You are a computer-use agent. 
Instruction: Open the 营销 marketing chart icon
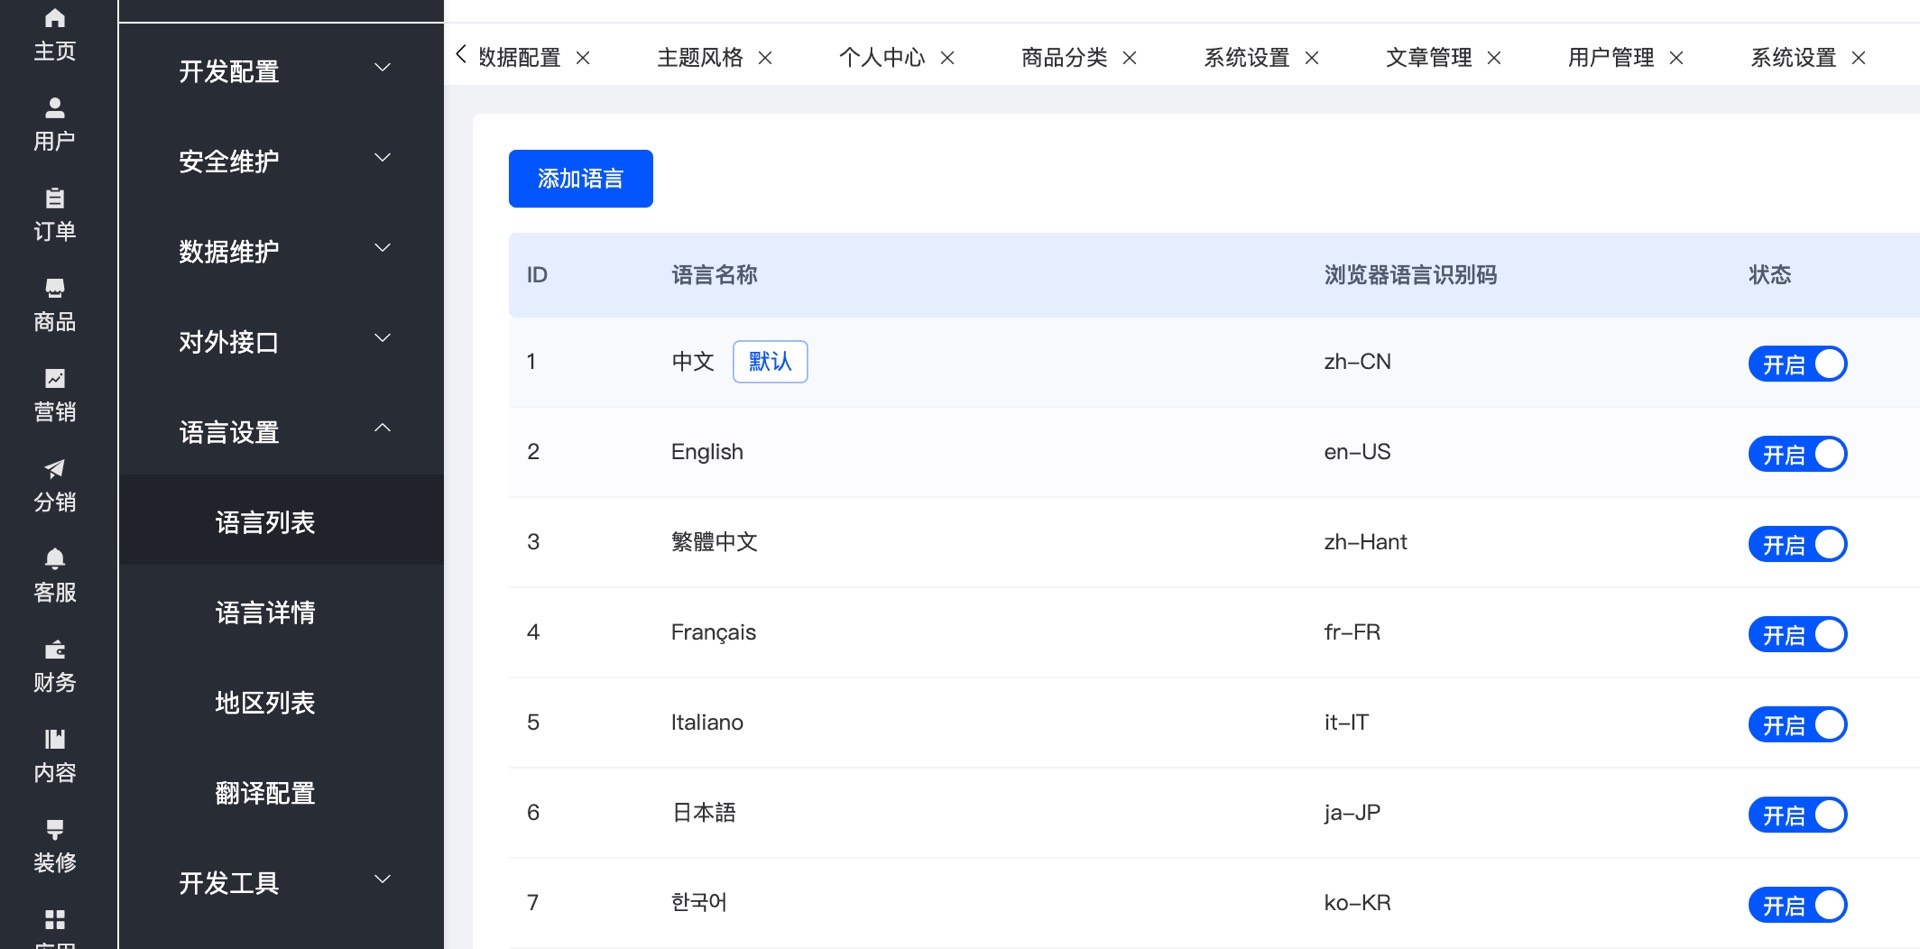click(x=55, y=379)
